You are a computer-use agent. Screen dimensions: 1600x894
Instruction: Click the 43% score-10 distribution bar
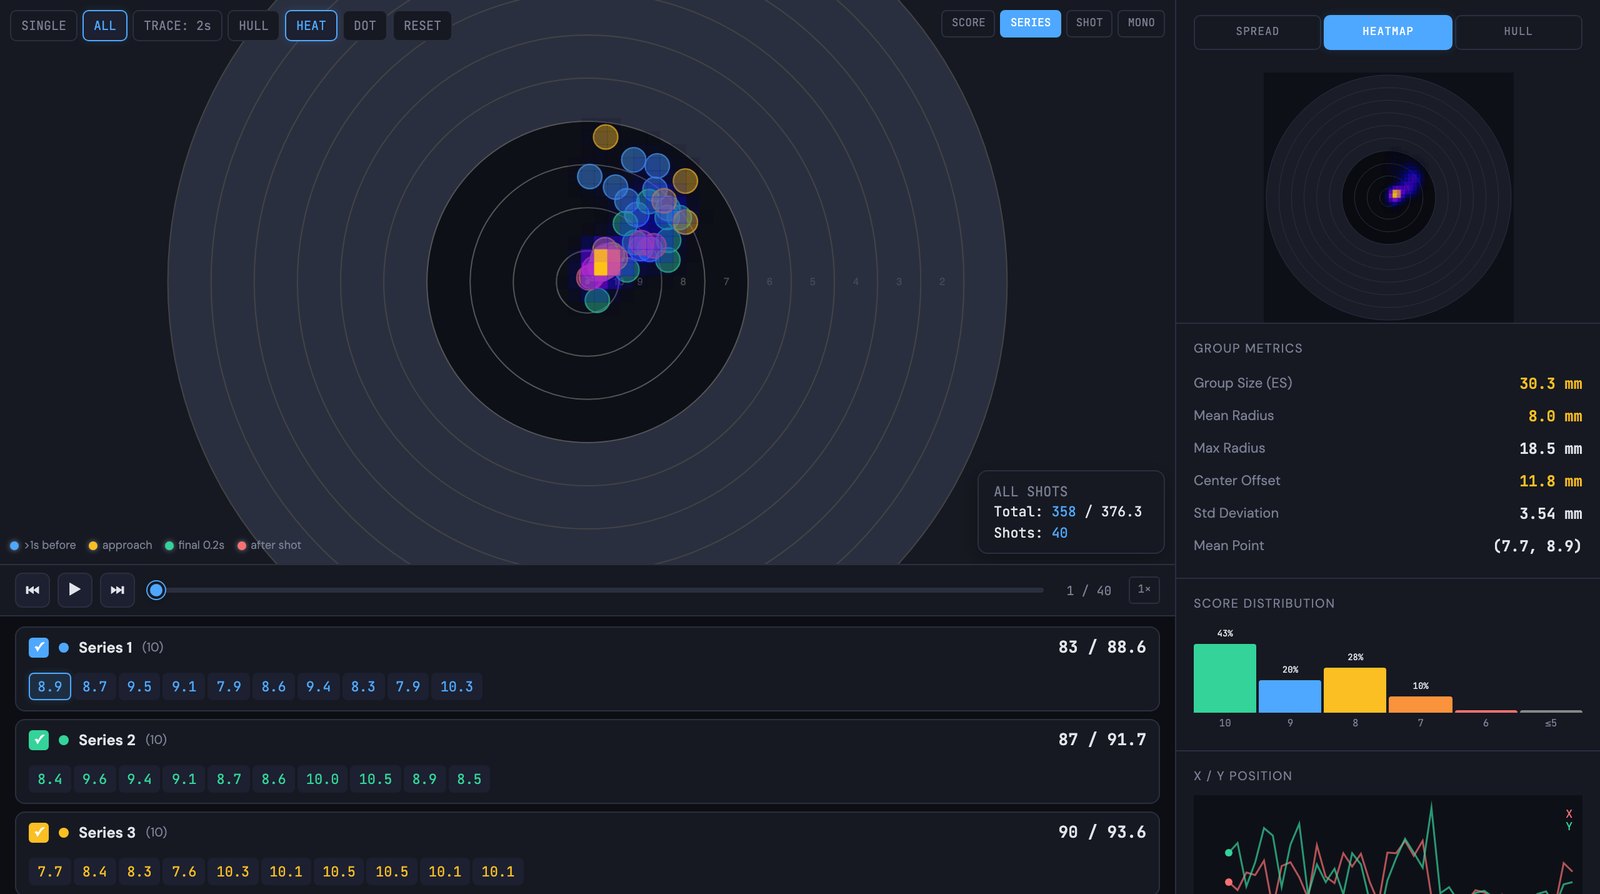coord(1225,678)
